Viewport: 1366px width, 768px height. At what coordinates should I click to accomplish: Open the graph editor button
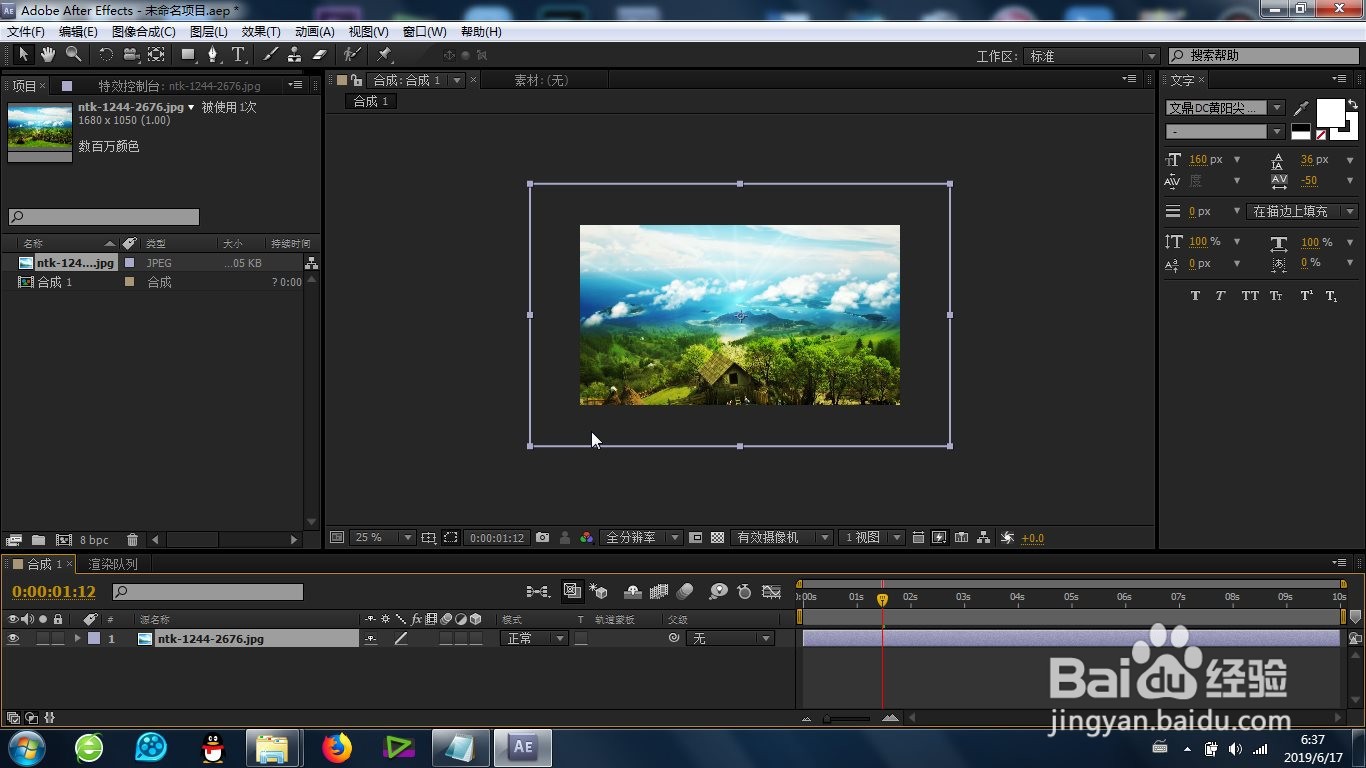point(771,592)
